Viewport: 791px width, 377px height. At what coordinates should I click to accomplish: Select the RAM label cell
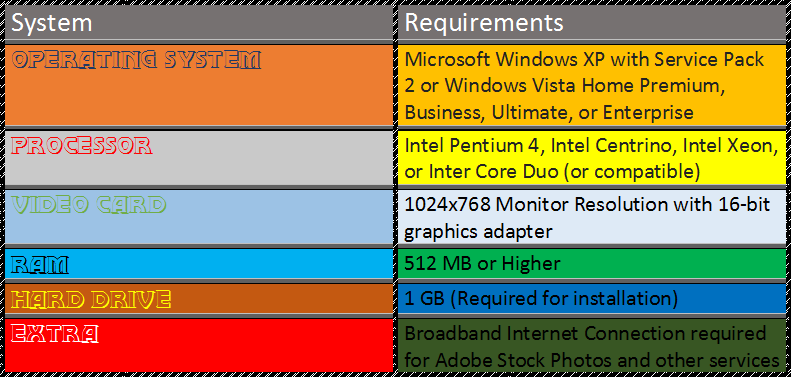click(x=199, y=263)
